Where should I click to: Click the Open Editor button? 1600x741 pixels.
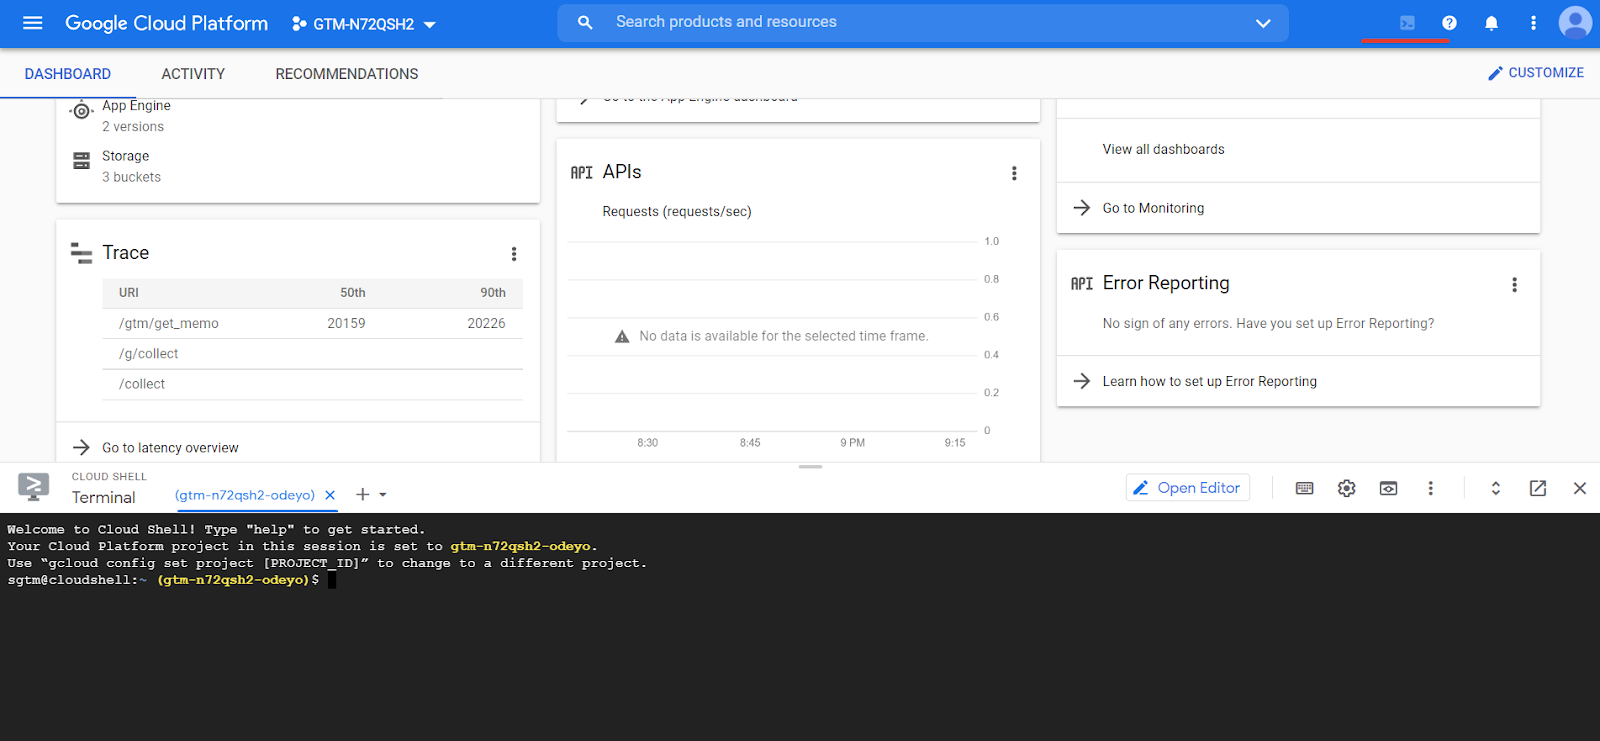coord(1188,488)
